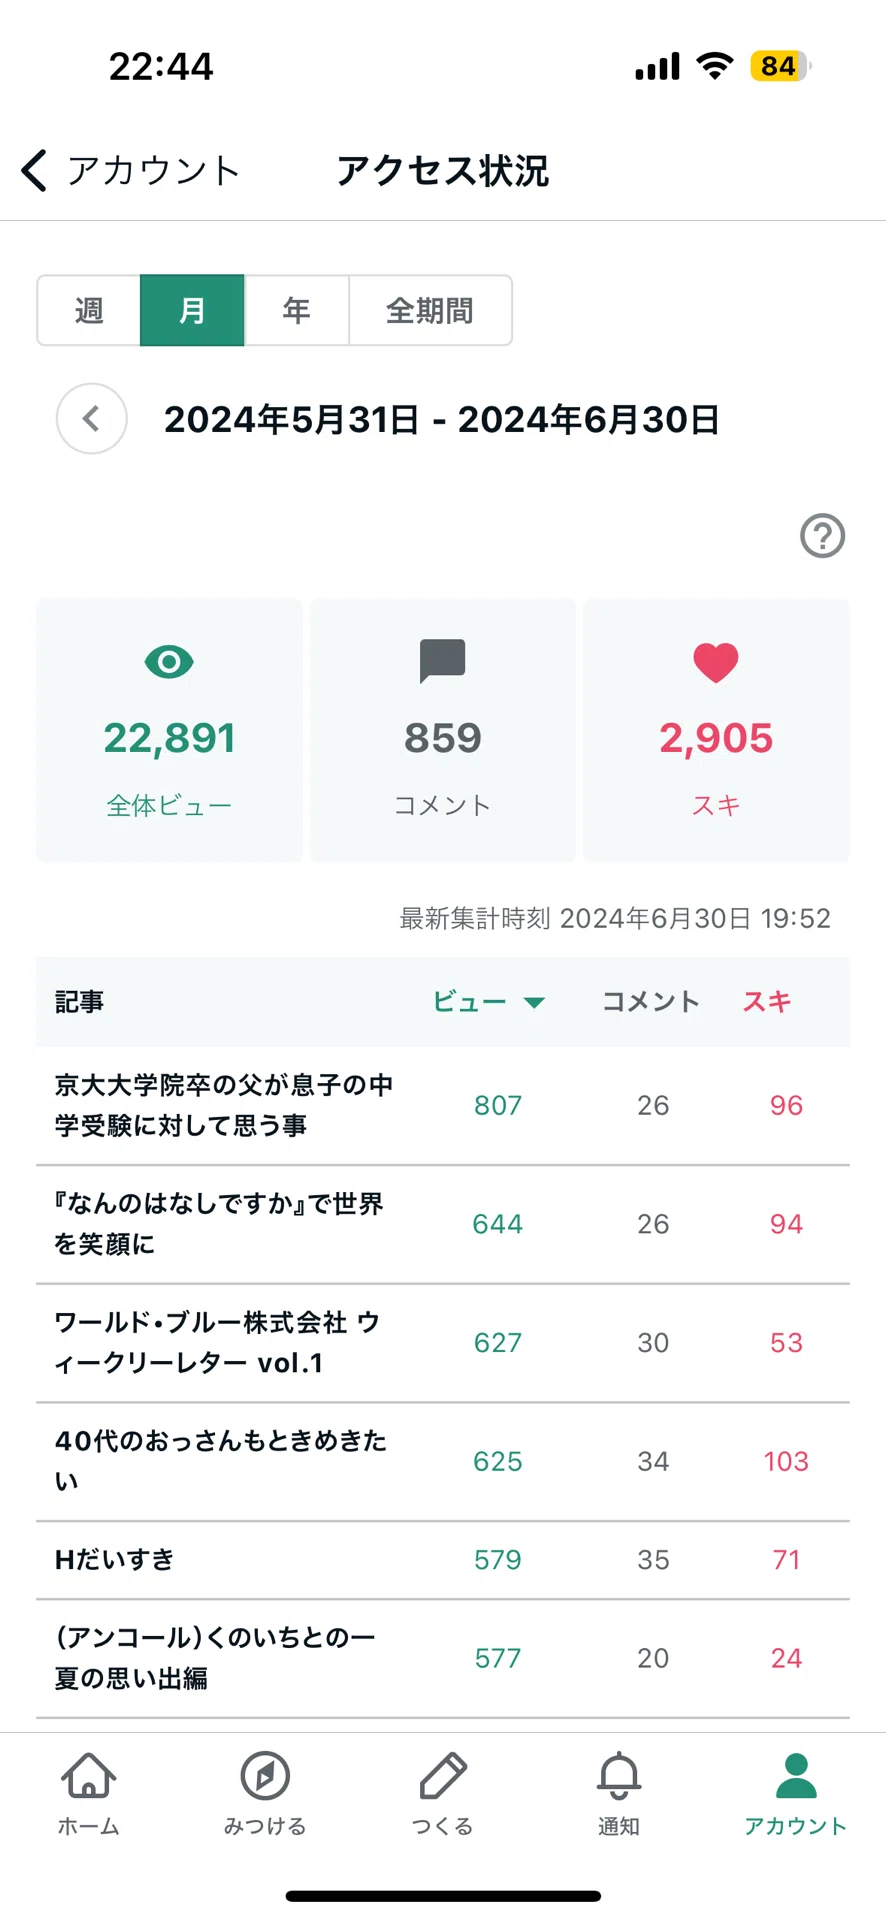Open the みつける compass icon
The image size is (886, 1920).
[265, 1776]
